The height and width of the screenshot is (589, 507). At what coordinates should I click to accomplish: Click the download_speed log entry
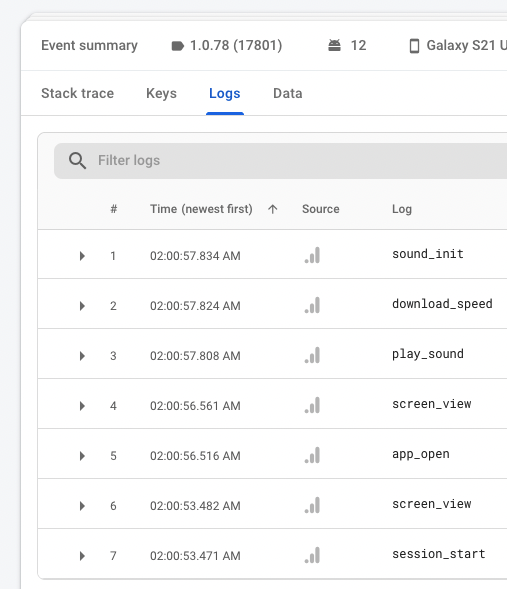pos(442,304)
